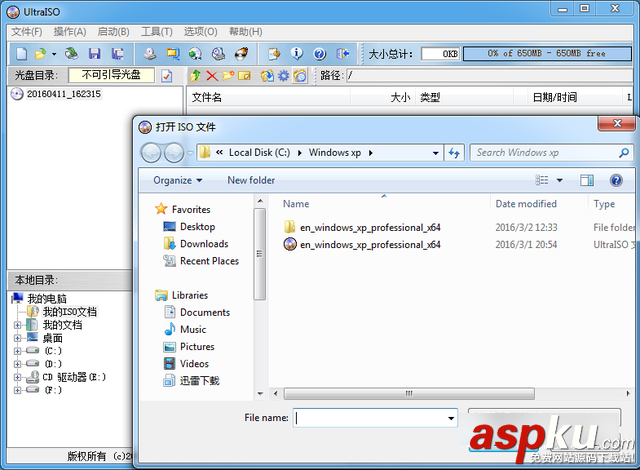Select Desktop in Favorites

pyautogui.click(x=198, y=226)
